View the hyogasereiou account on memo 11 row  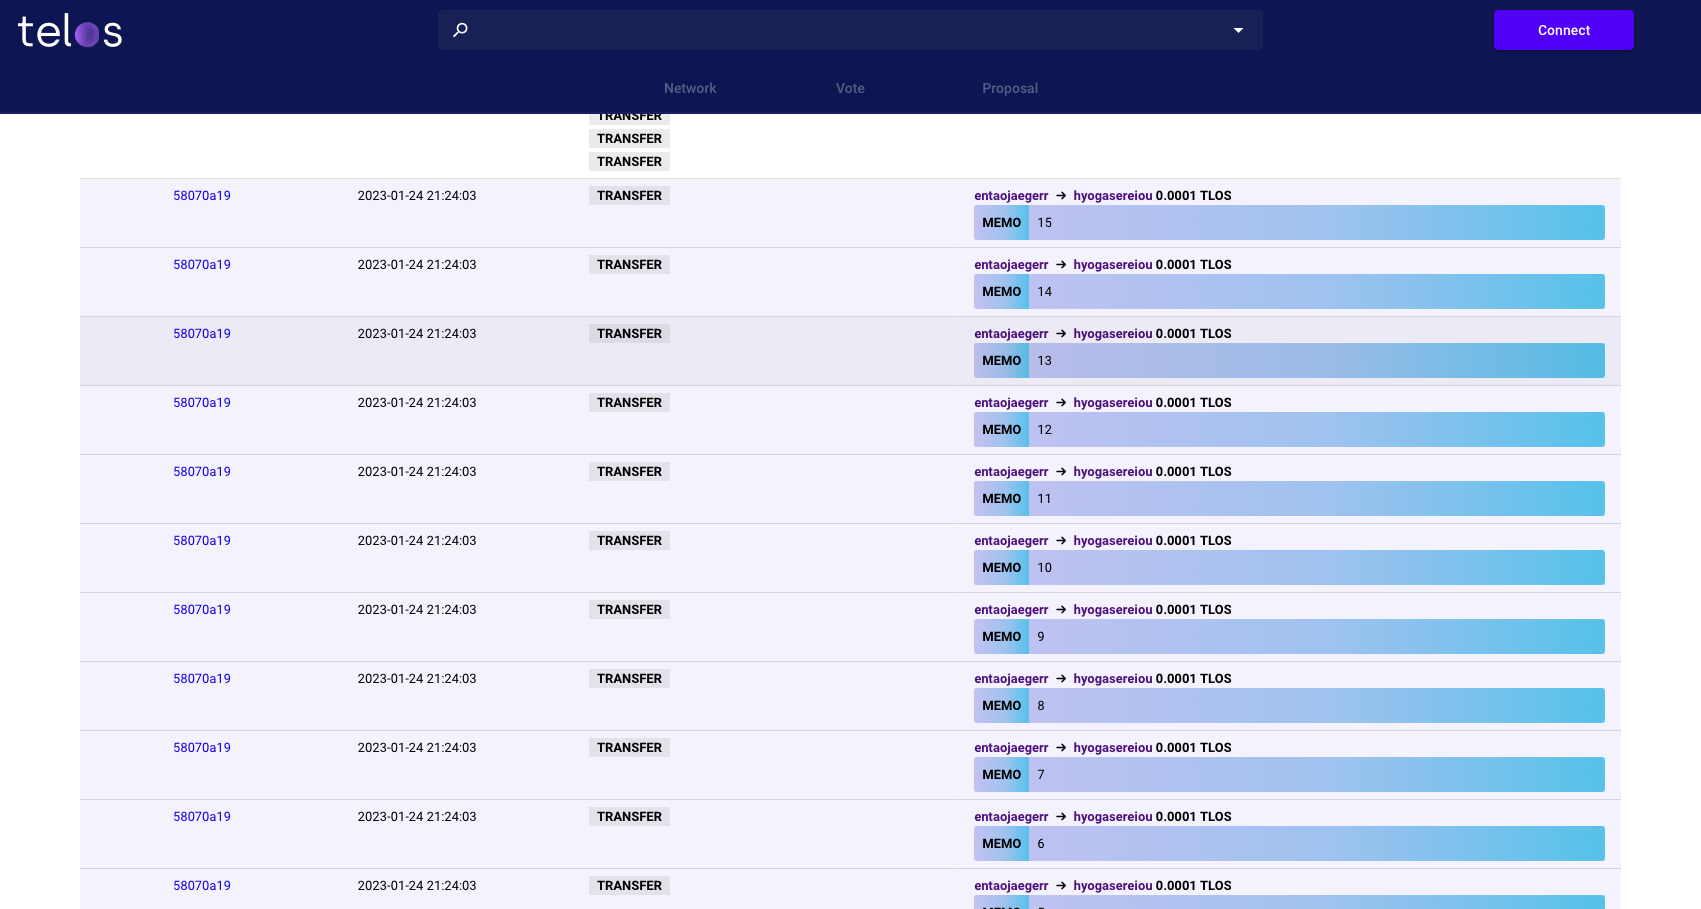click(x=1113, y=471)
